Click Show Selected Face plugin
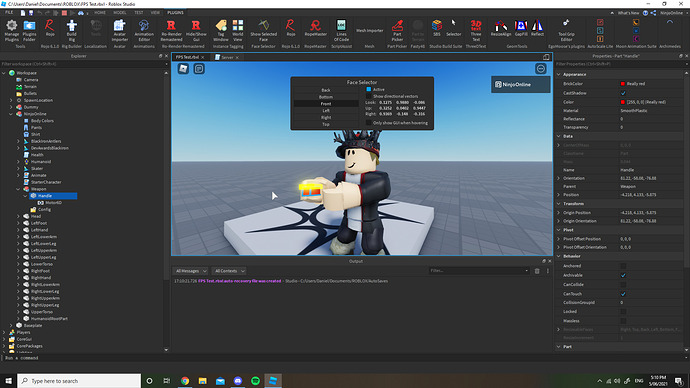The image size is (690, 388). click(x=264, y=30)
